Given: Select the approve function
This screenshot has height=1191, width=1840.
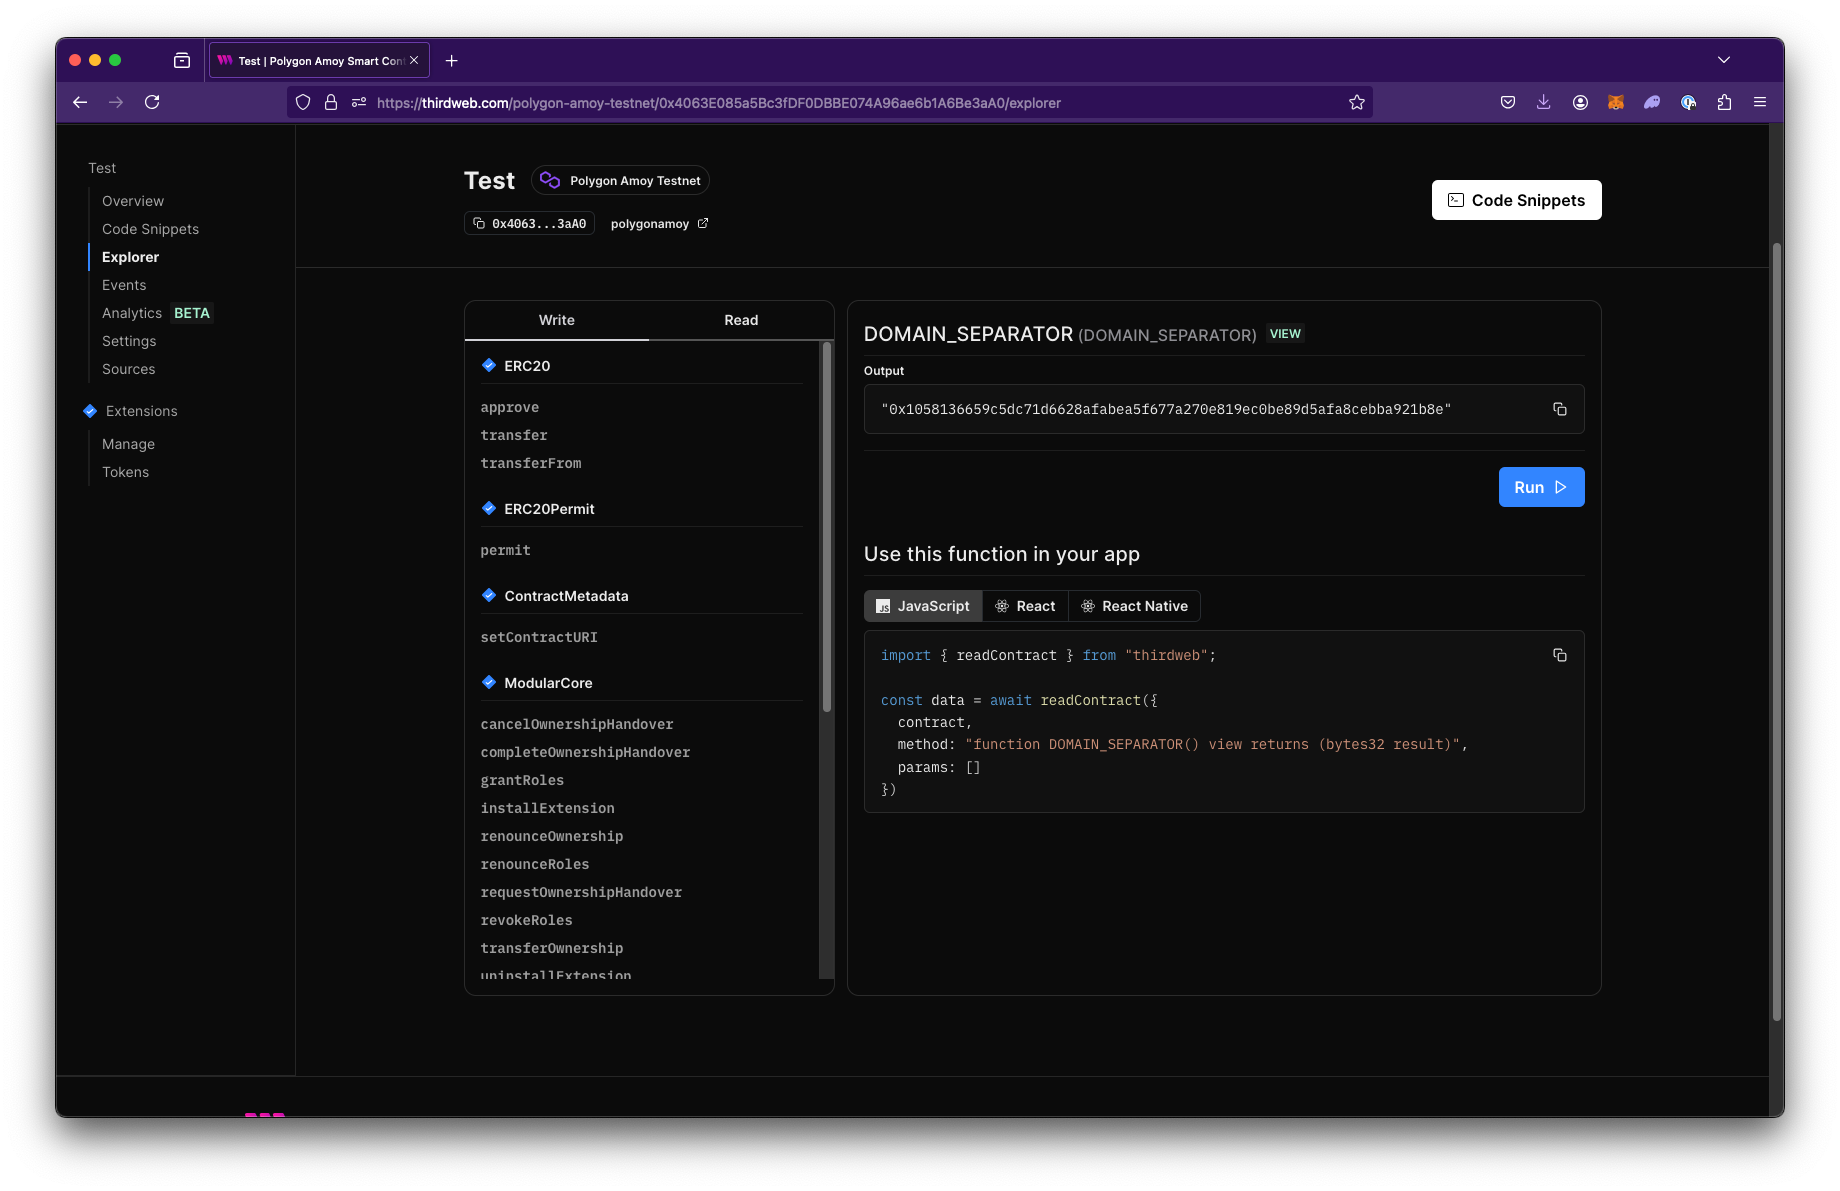Looking at the screenshot, I should tap(510, 407).
